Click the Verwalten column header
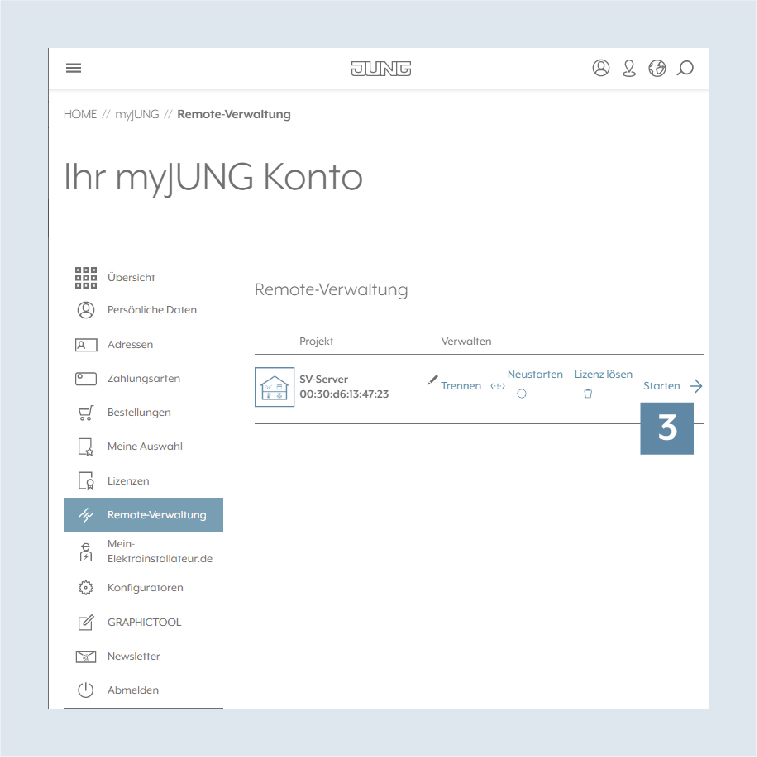 pos(466,341)
